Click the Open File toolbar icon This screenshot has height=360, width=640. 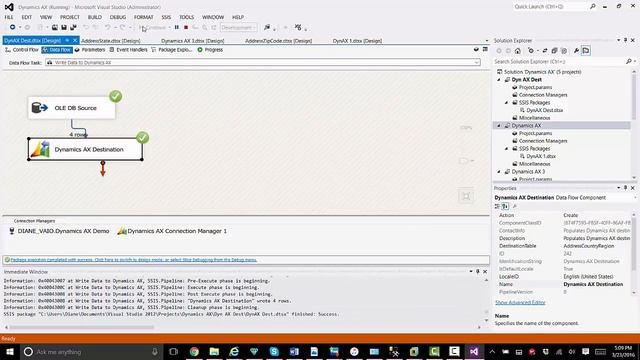point(54,27)
